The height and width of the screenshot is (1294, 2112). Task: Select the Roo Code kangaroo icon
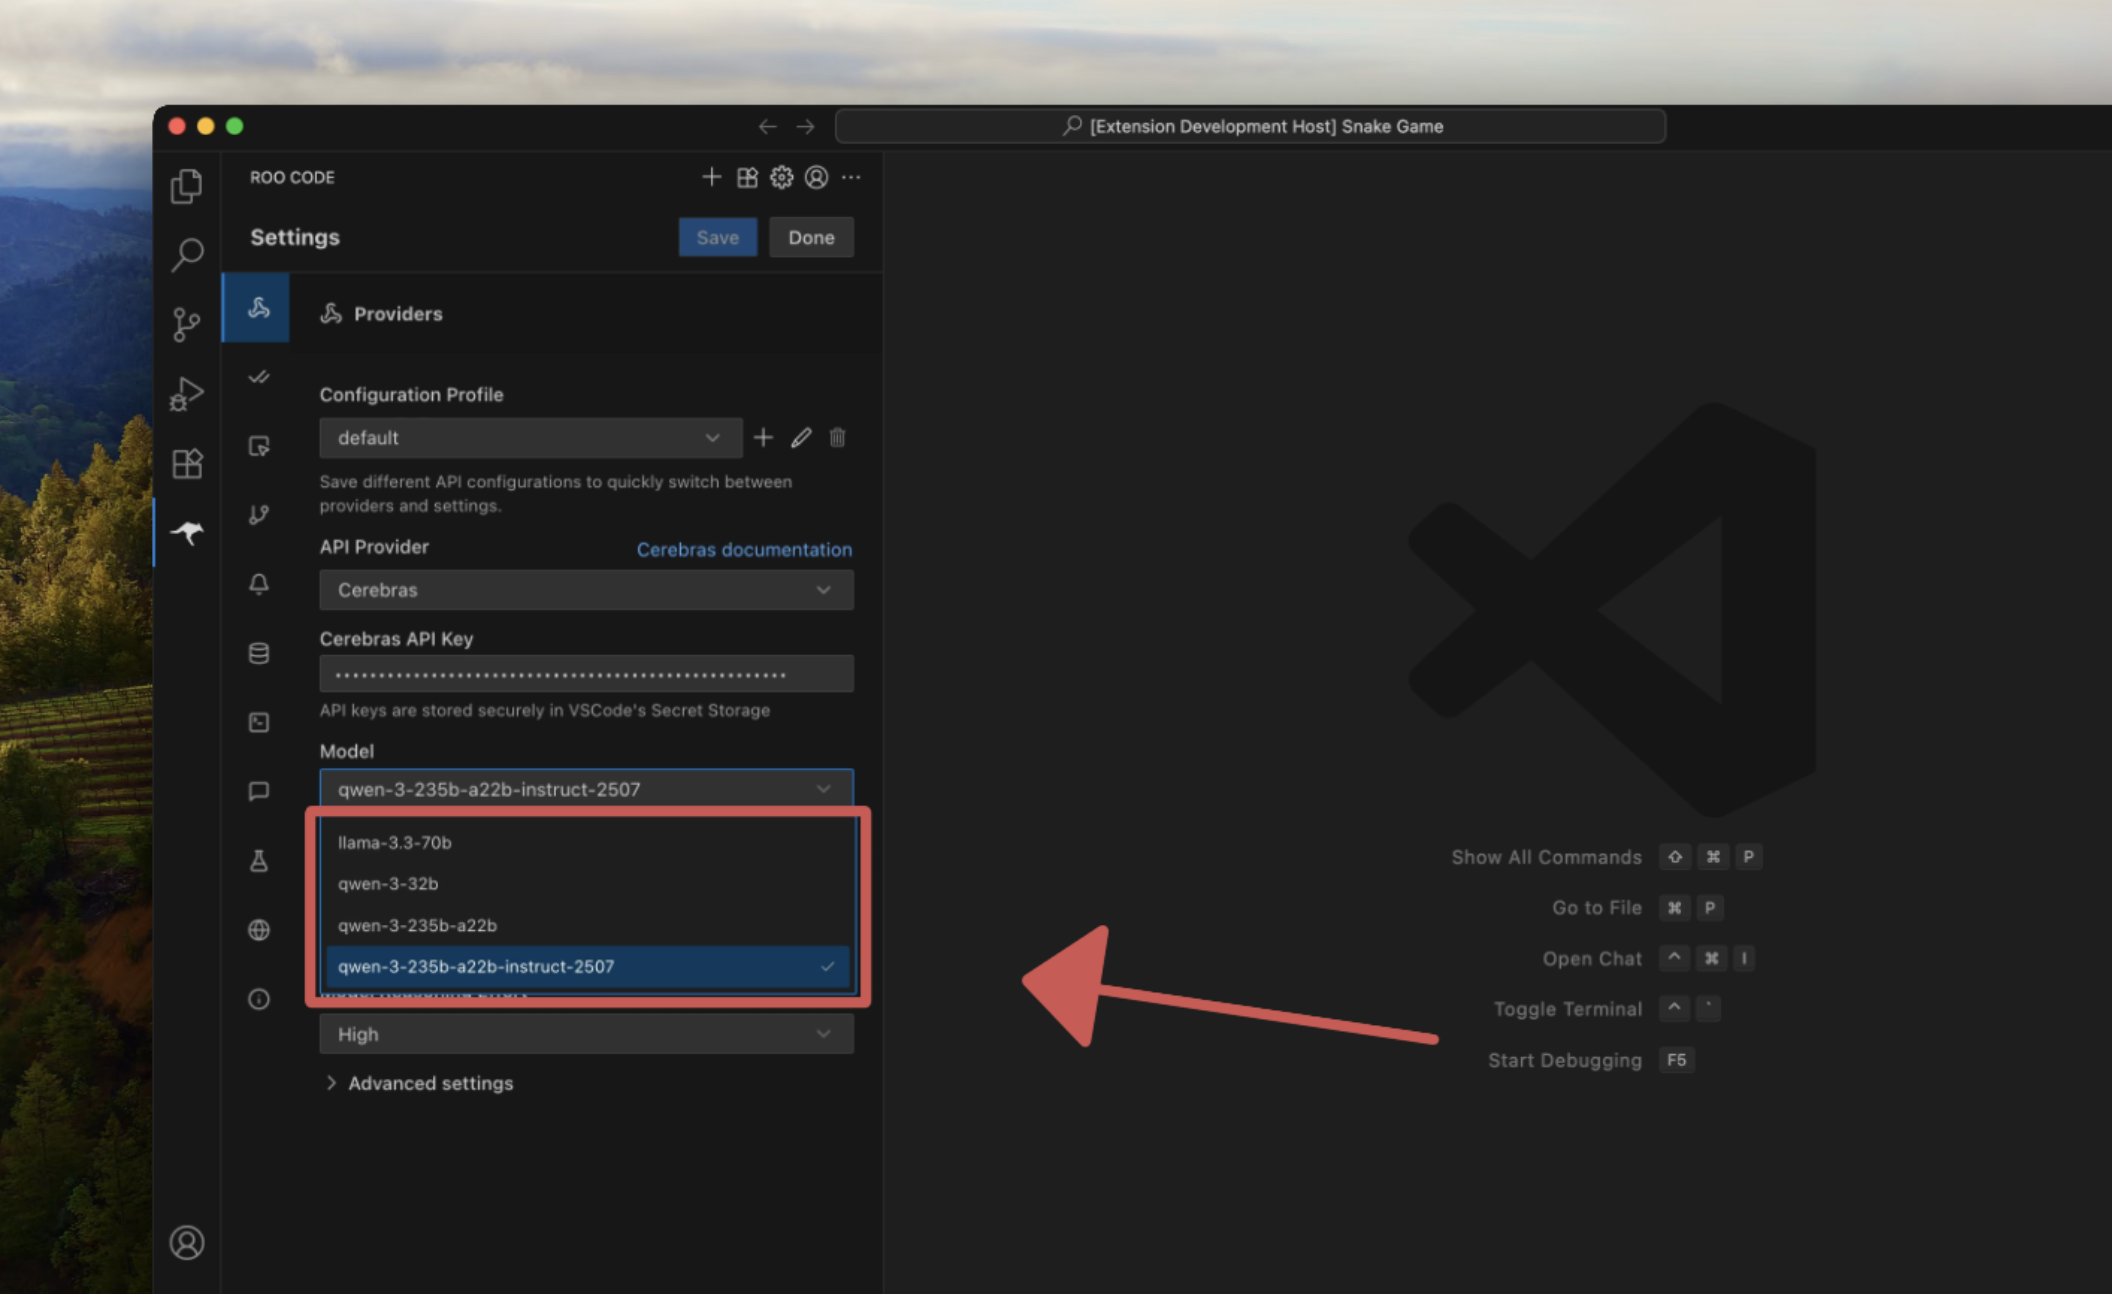[x=187, y=532]
